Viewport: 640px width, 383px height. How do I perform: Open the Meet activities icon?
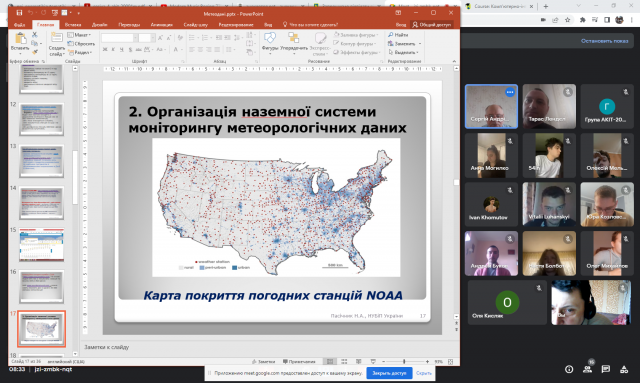point(624,369)
